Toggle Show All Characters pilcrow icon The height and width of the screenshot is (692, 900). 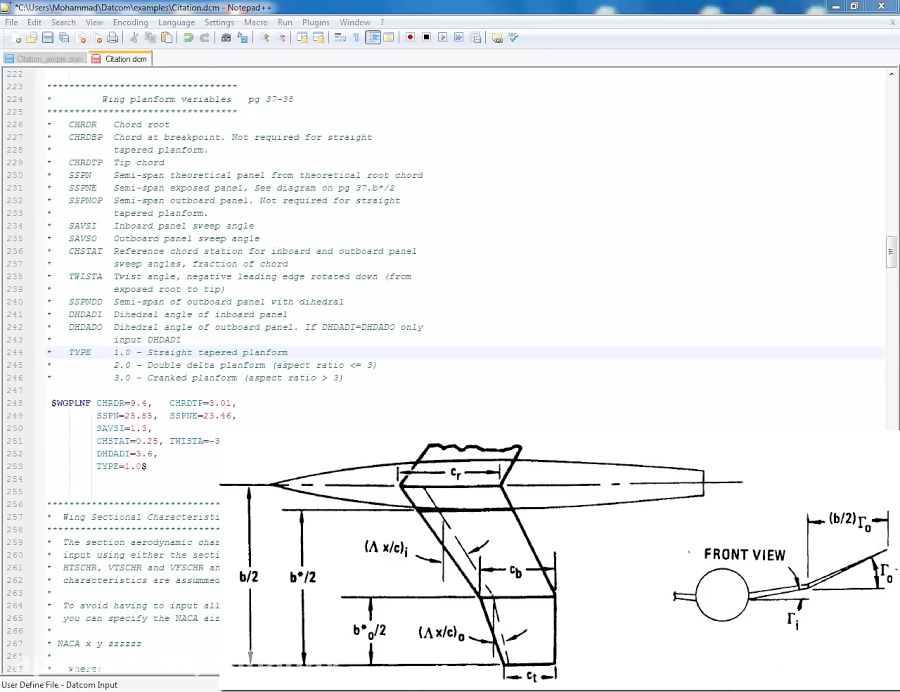click(355, 38)
